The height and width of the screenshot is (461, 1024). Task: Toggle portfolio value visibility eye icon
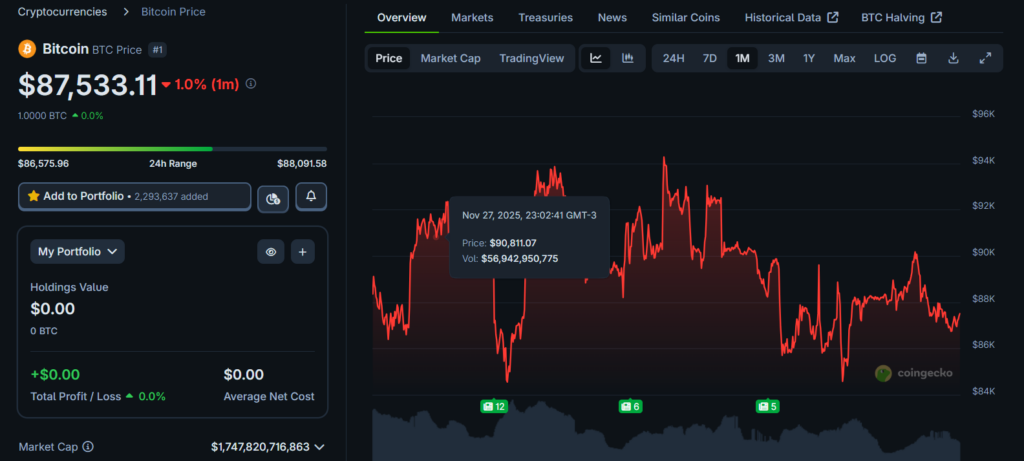[270, 252]
